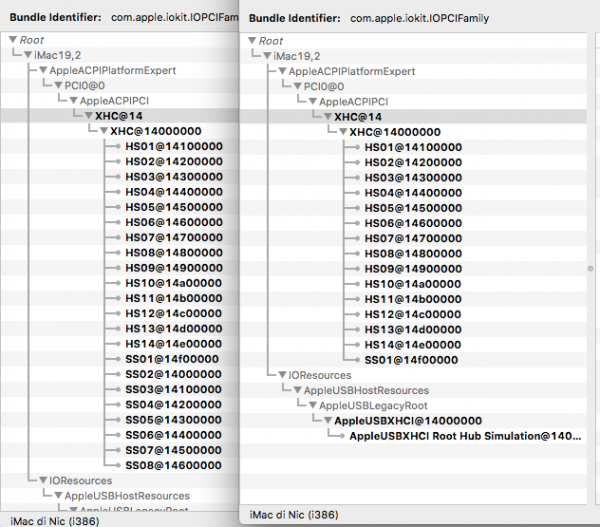Click iMac di Nic (i386) in left status bar

[x=55, y=521]
